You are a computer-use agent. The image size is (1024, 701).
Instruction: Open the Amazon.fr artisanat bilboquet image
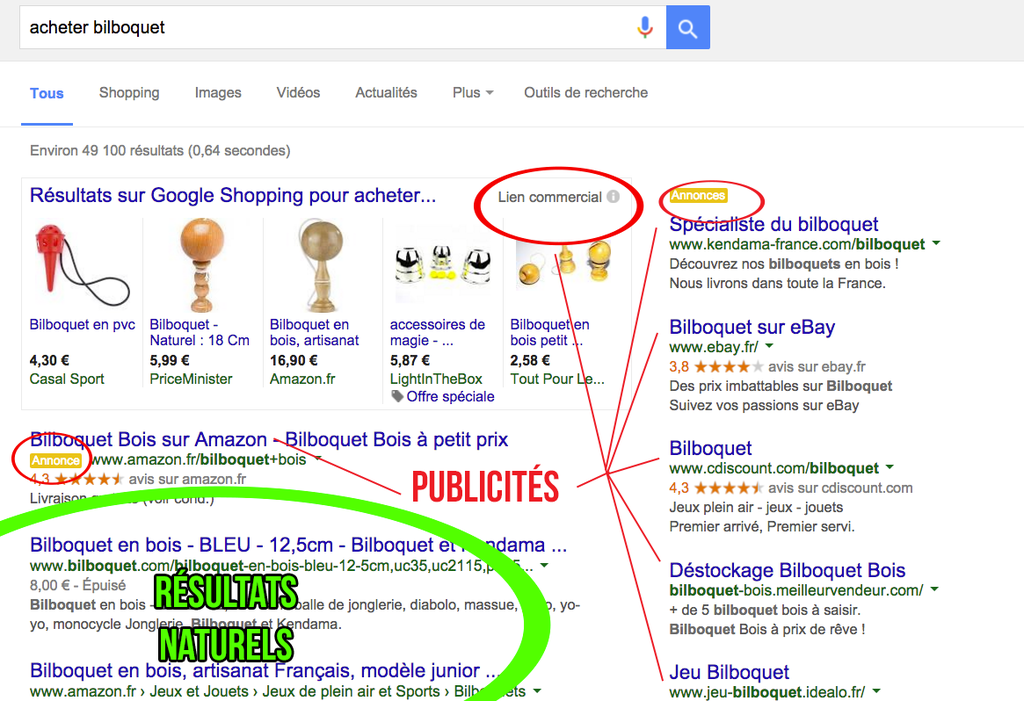[320, 265]
